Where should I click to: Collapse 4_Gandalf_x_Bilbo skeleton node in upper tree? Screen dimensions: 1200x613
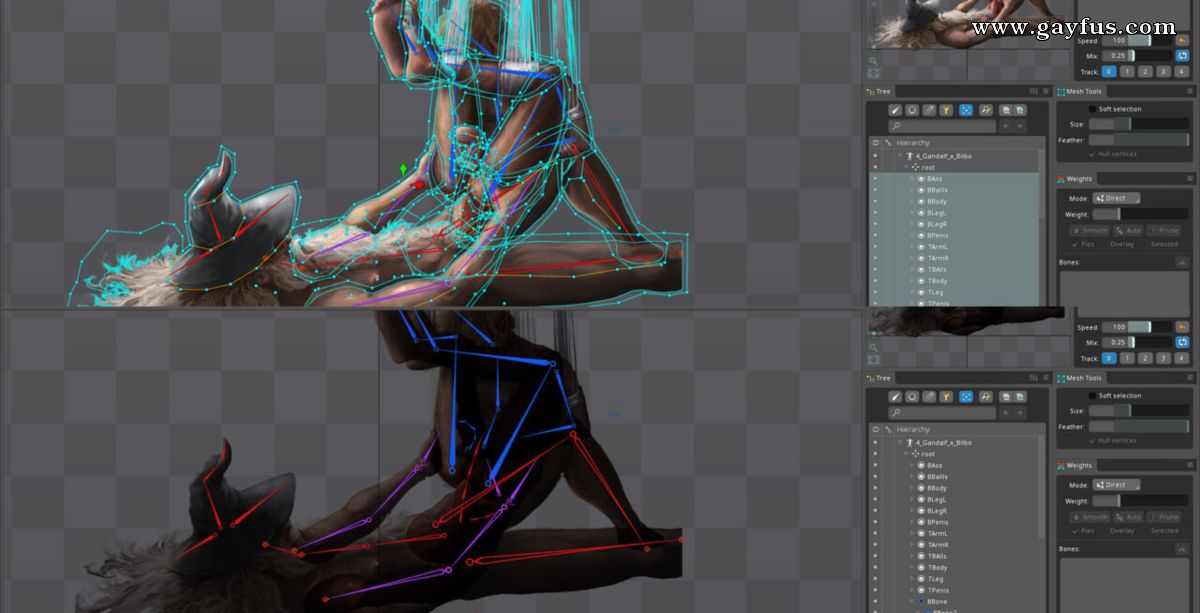tap(899, 156)
